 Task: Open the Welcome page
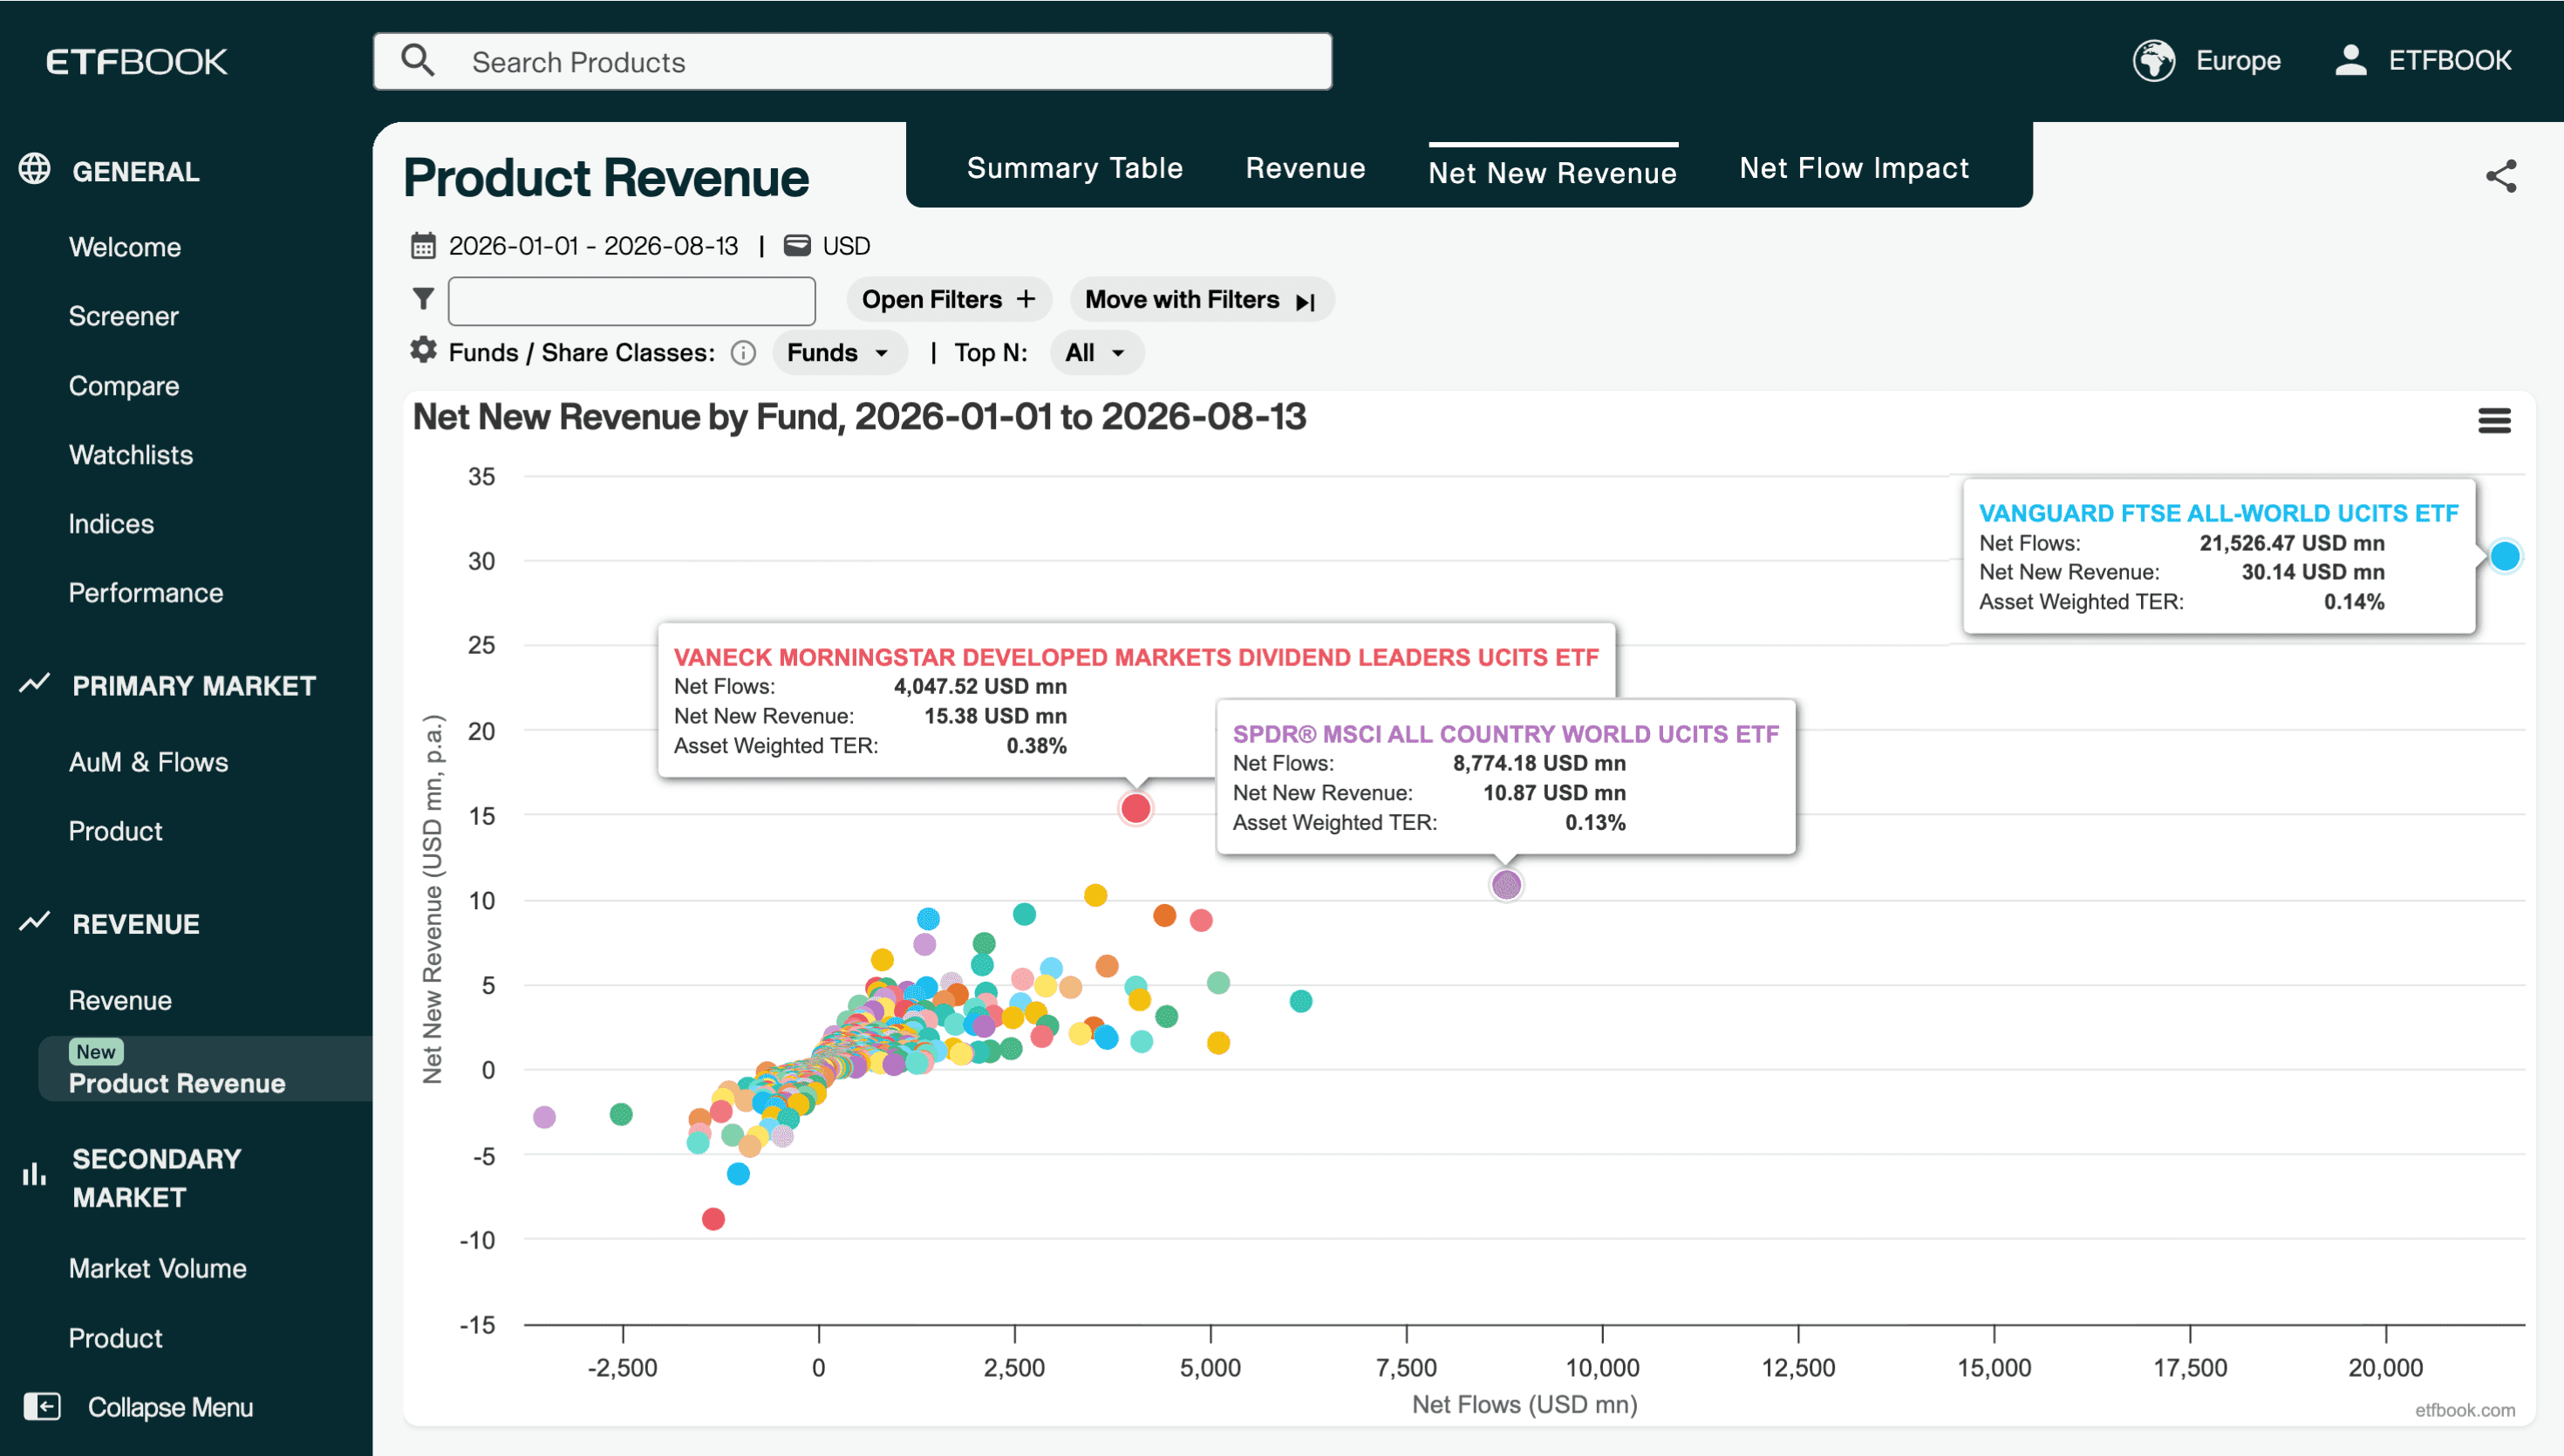click(x=125, y=247)
